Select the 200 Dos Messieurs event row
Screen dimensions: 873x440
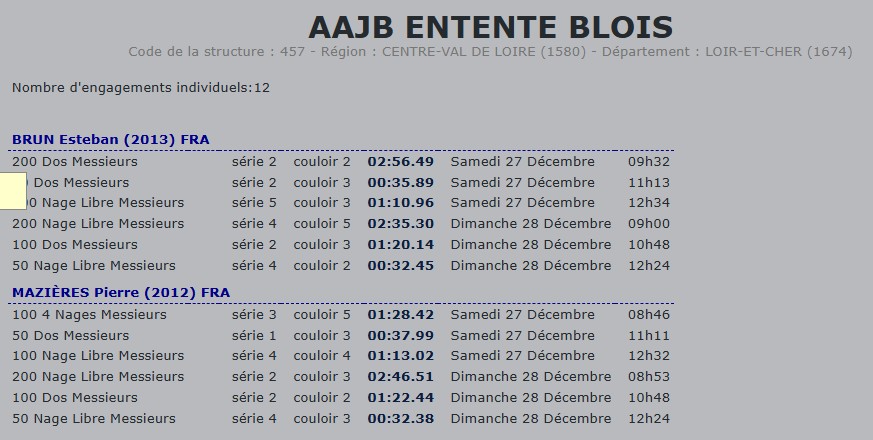coord(75,161)
